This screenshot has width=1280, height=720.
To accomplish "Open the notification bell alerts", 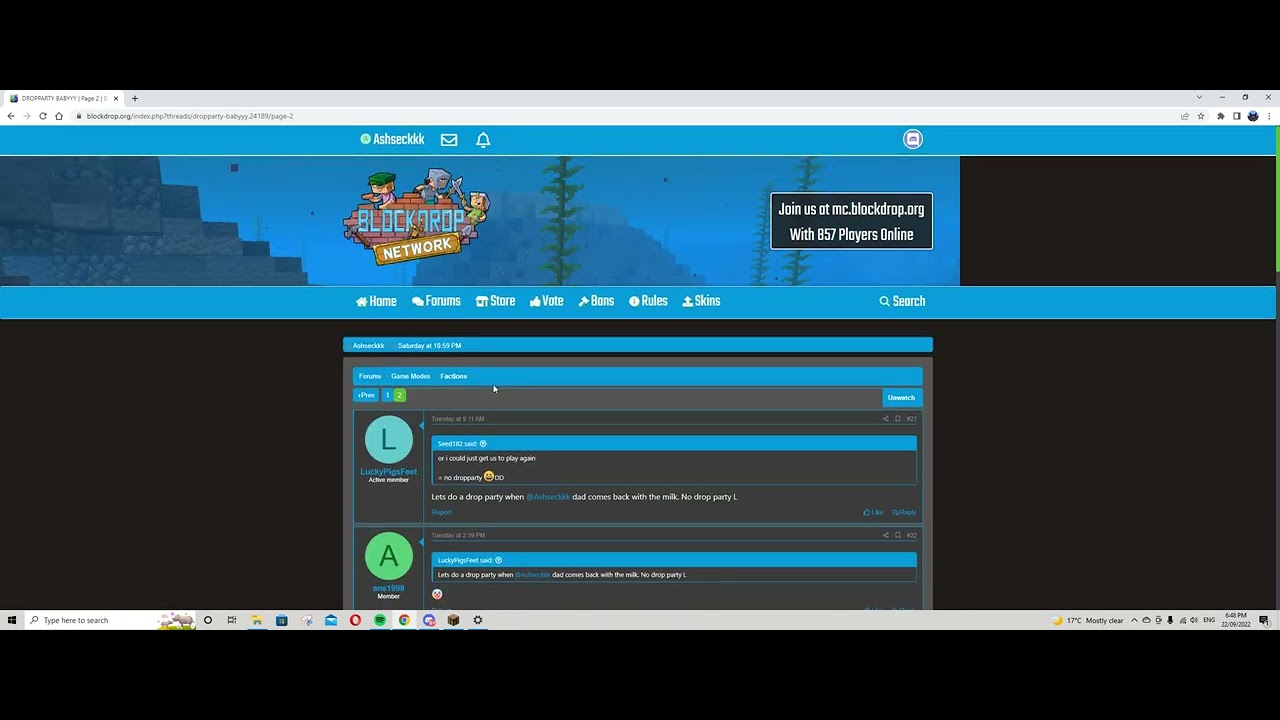I will point(483,140).
